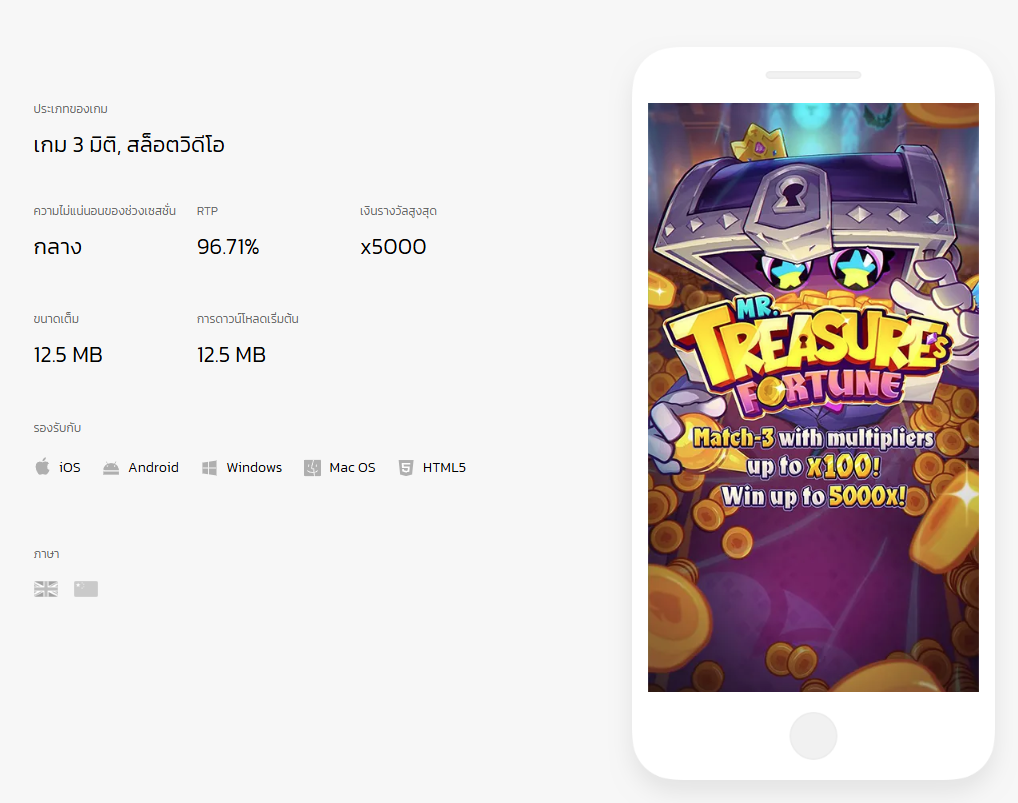This screenshot has height=803, width=1018.
Task: Select the UK English flag icon
Action: (x=46, y=589)
